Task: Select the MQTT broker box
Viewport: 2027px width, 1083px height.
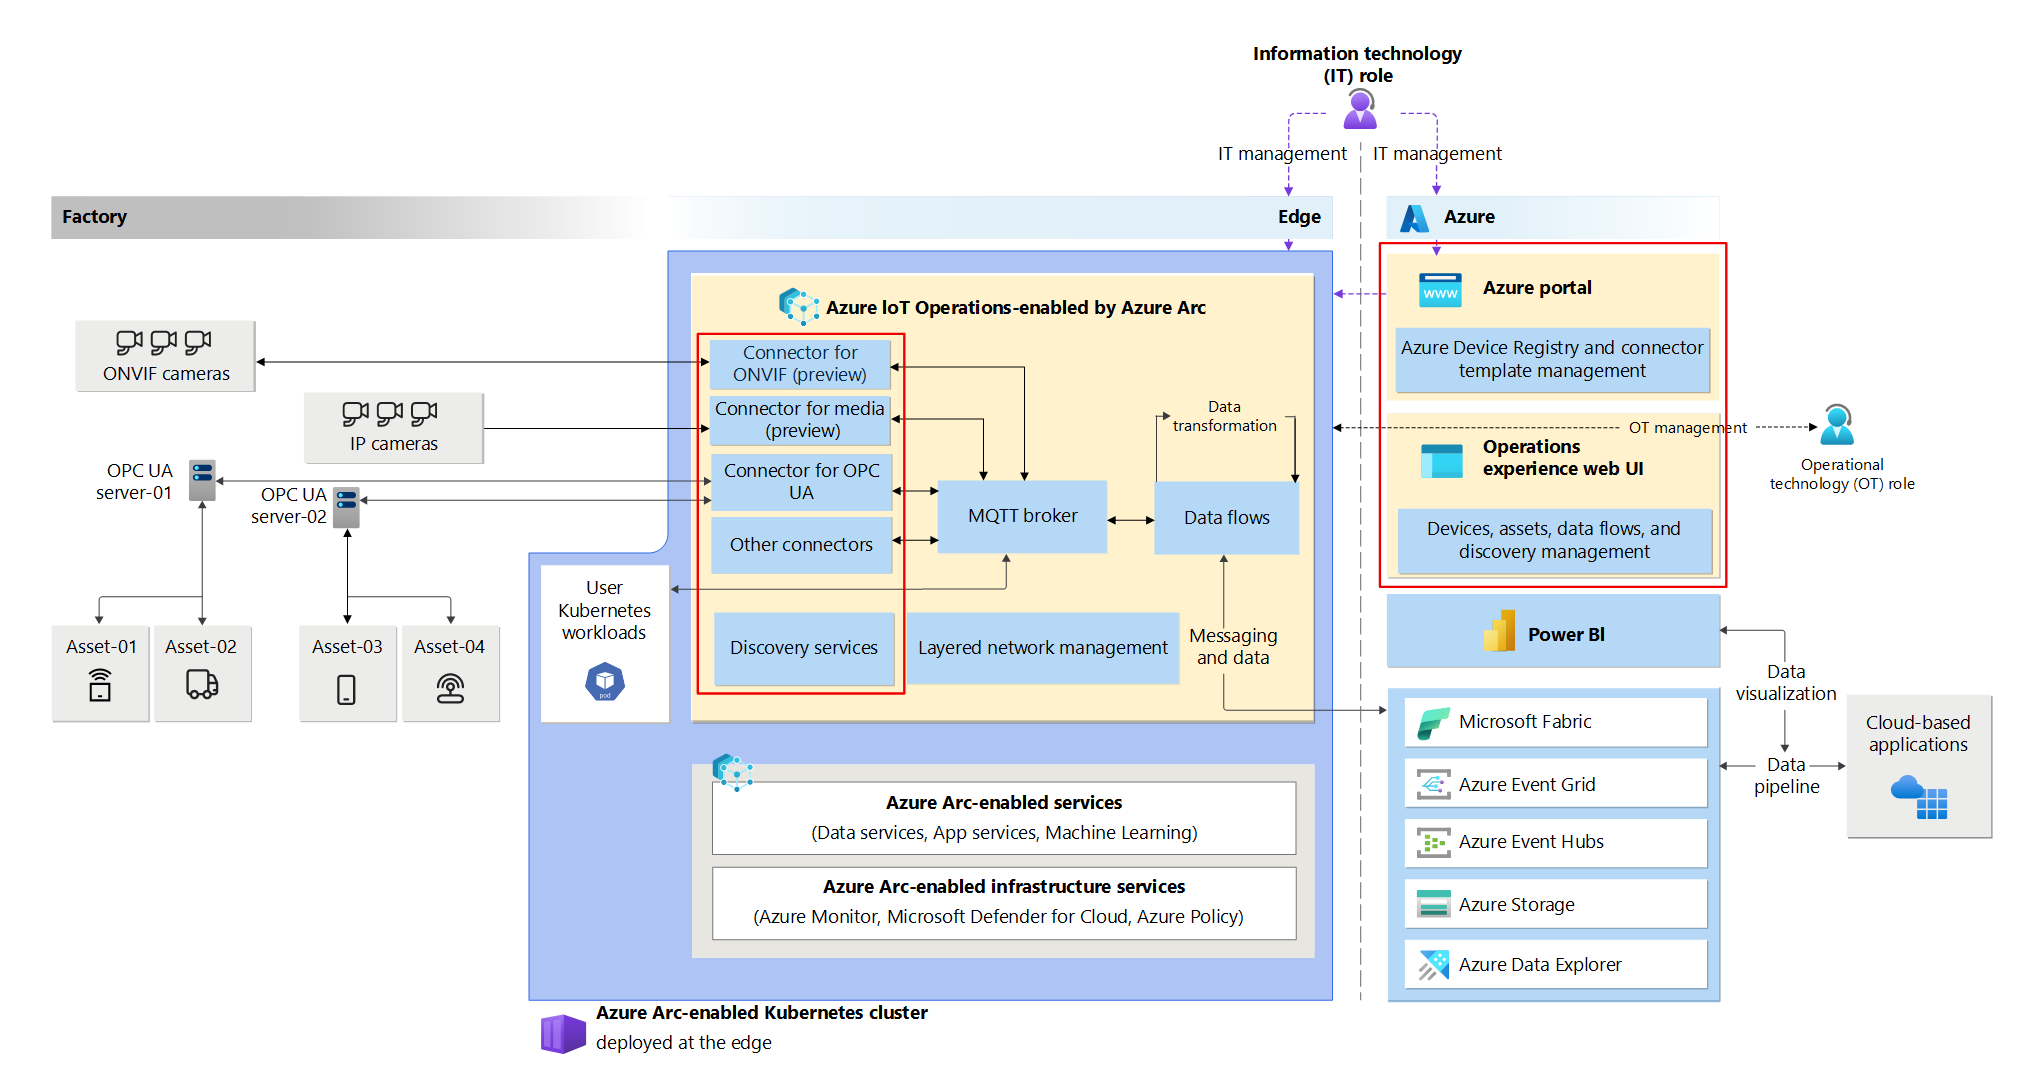Action: (x=1022, y=516)
